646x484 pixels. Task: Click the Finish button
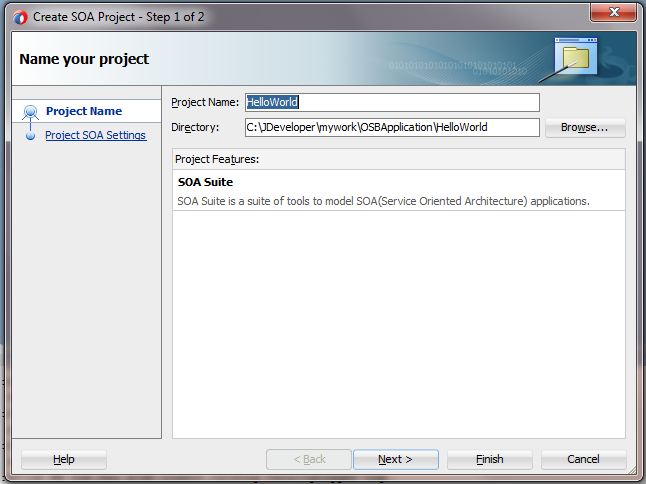click(490, 459)
